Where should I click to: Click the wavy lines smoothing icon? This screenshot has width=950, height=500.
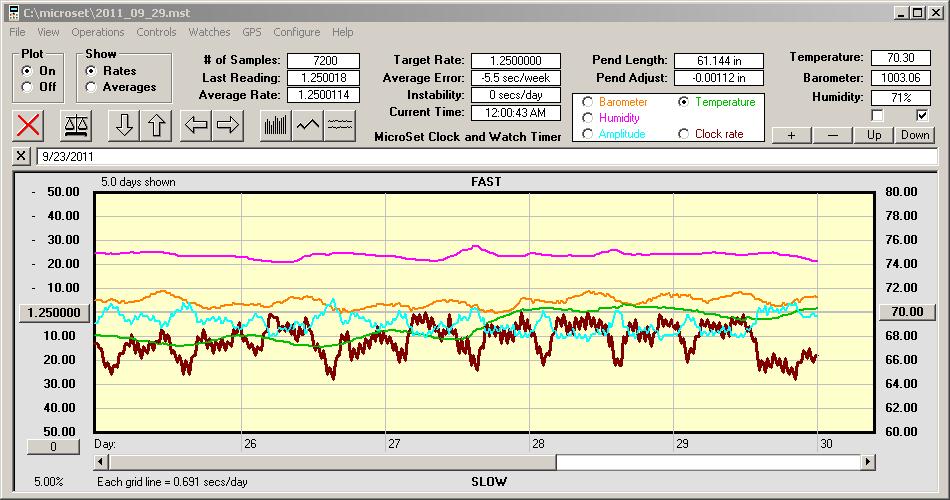click(x=339, y=125)
